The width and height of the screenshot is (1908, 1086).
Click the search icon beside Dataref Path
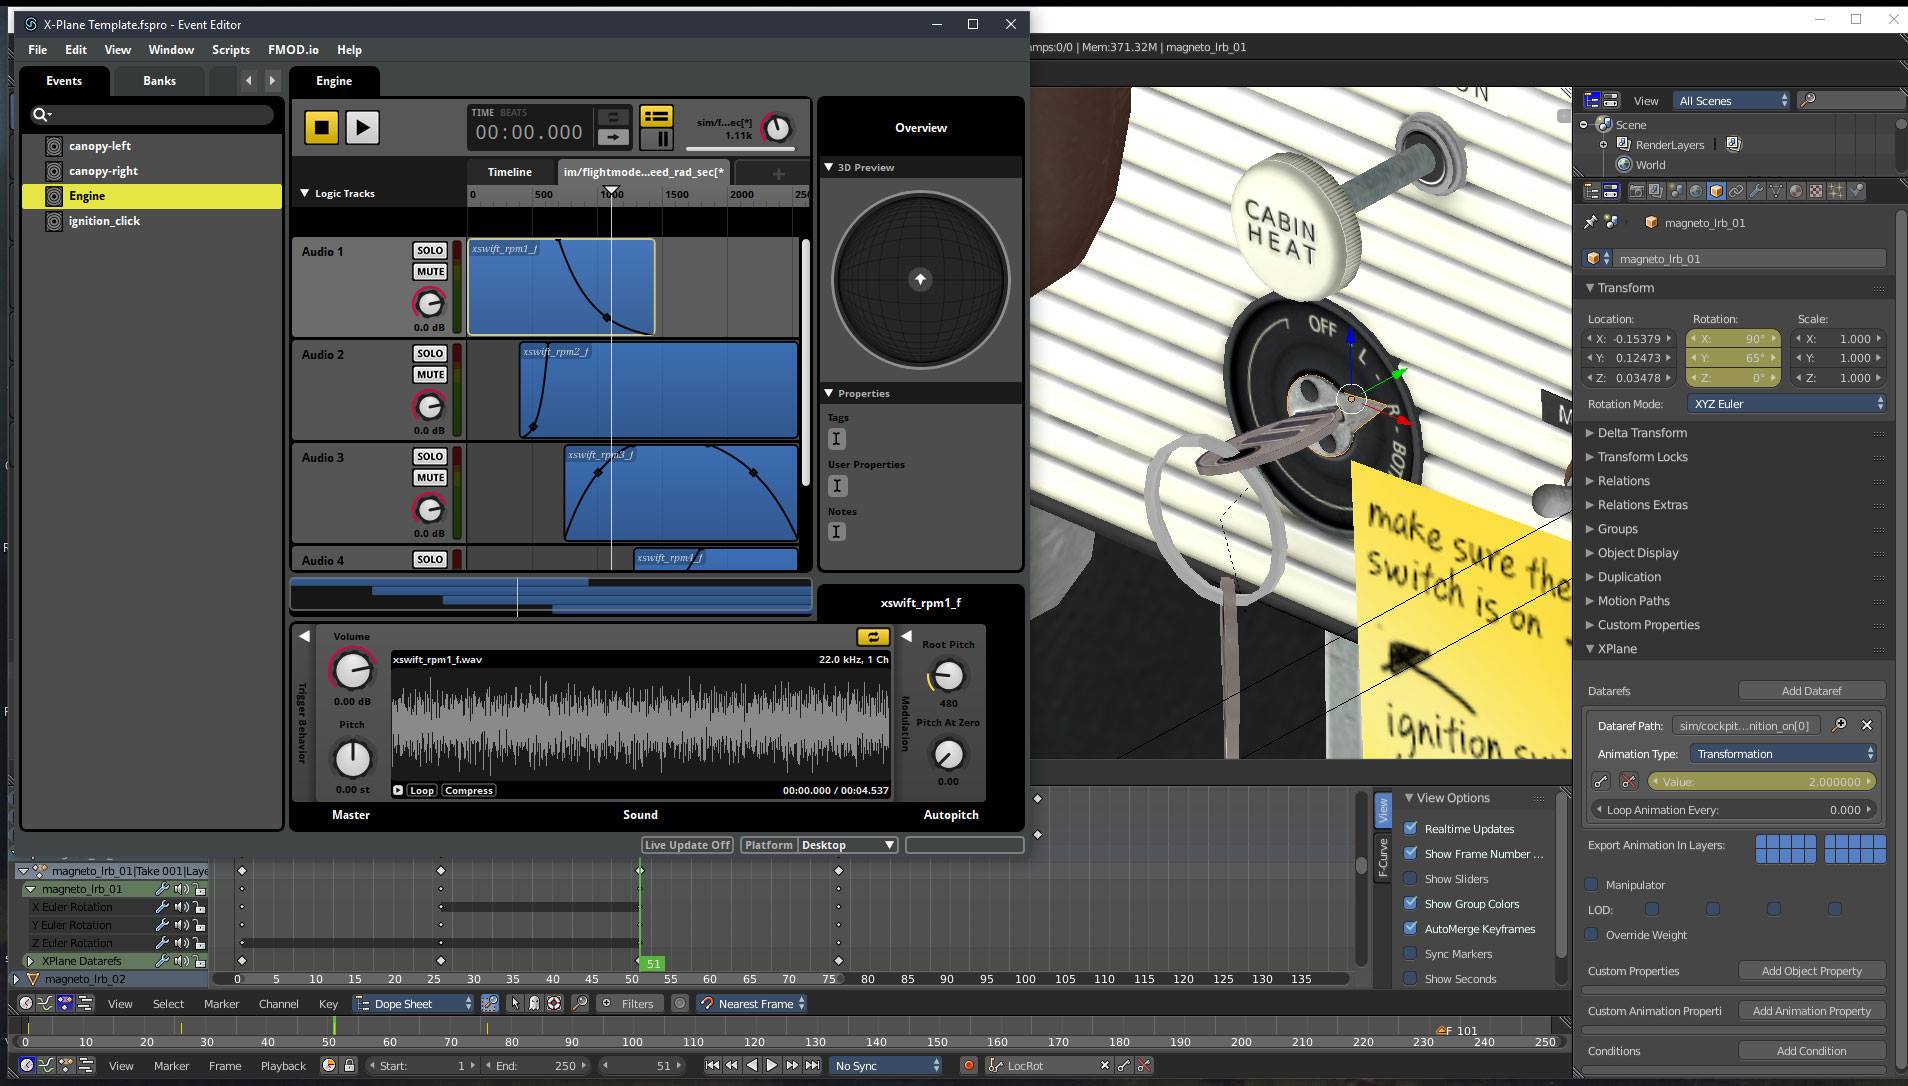pyautogui.click(x=1839, y=725)
